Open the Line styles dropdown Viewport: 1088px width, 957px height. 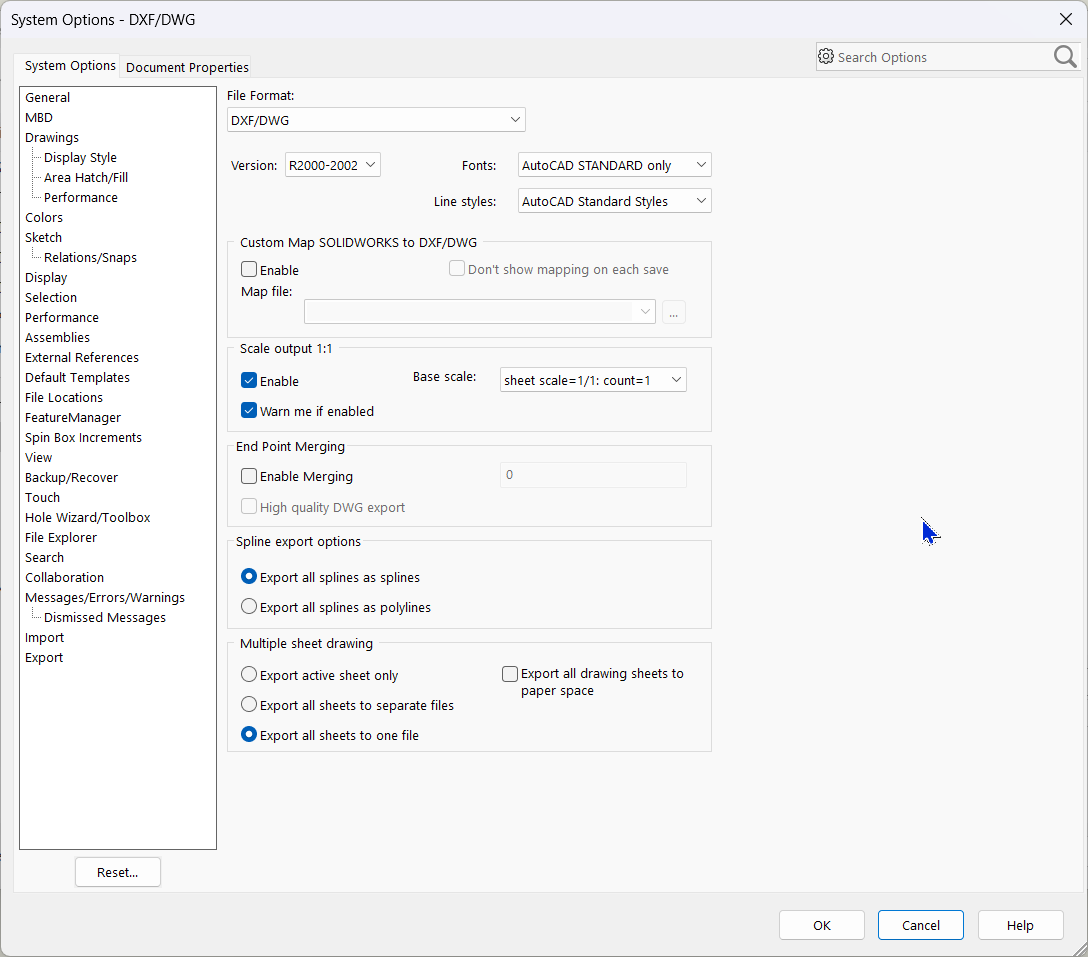614,201
